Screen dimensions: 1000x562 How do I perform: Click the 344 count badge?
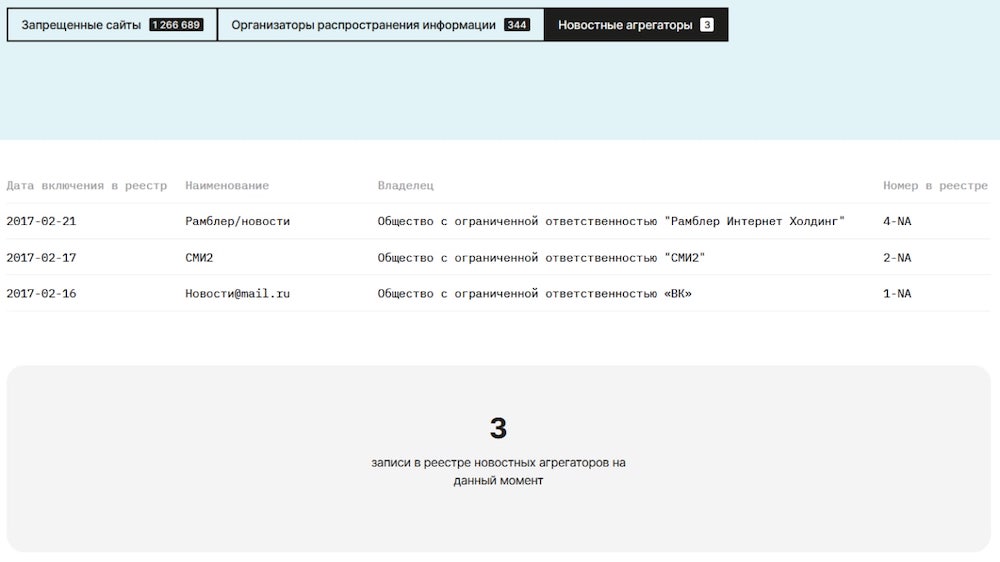(517, 25)
